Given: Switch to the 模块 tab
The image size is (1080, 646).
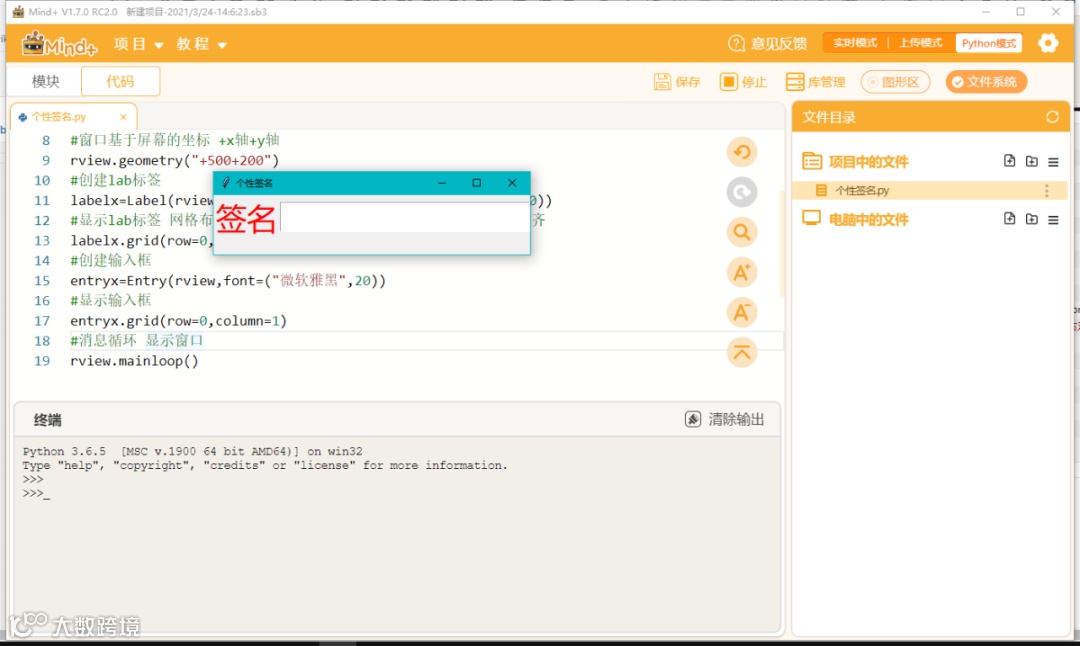Looking at the screenshot, I should coord(45,81).
